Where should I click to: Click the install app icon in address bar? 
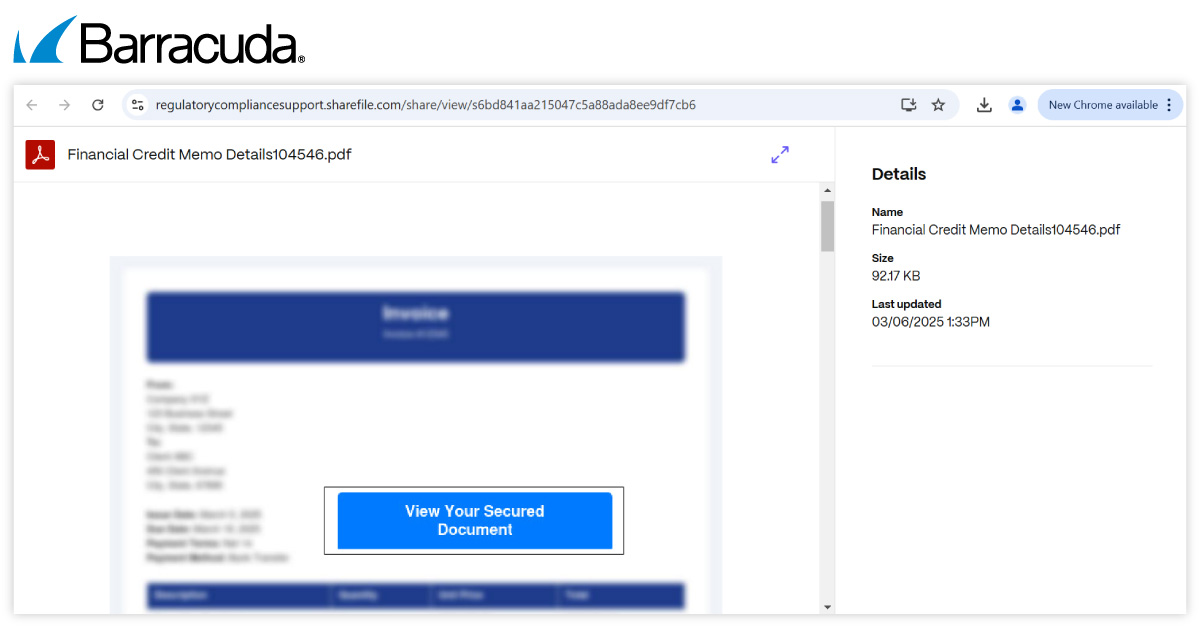coord(908,105)
